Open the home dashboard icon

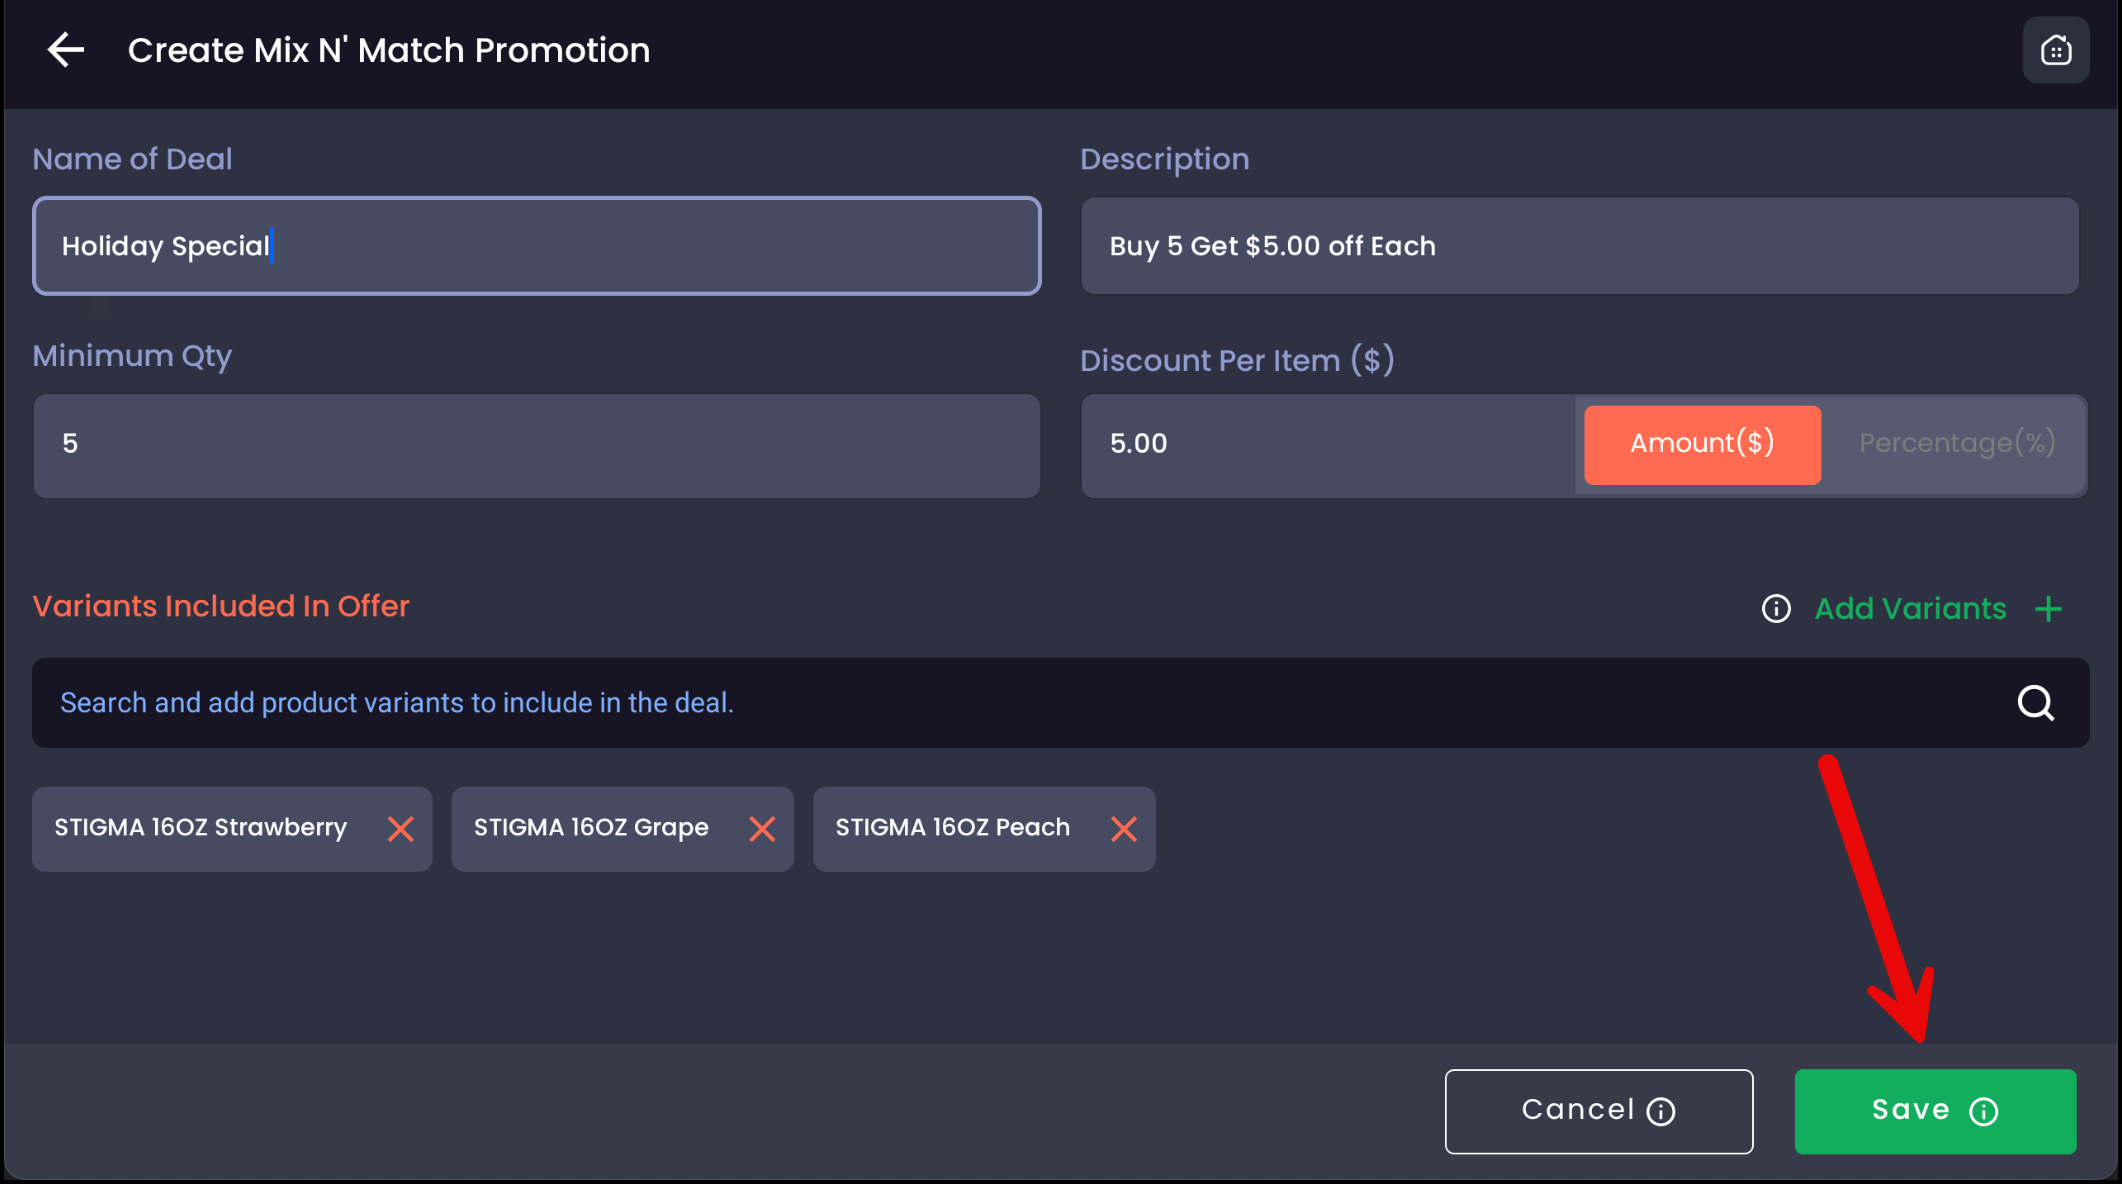coord(2055,50)
